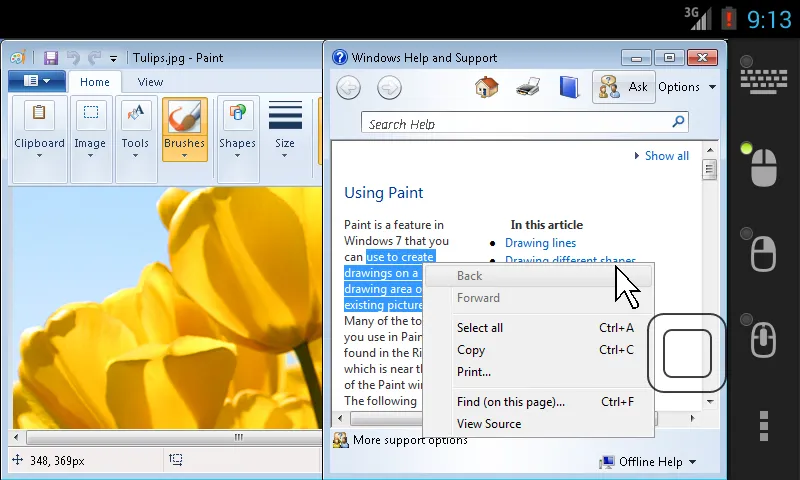The height and width of the screenshot is (480, 800).
Task: Toggle the on-screen keyboard icon
Action: click(763, 81)
